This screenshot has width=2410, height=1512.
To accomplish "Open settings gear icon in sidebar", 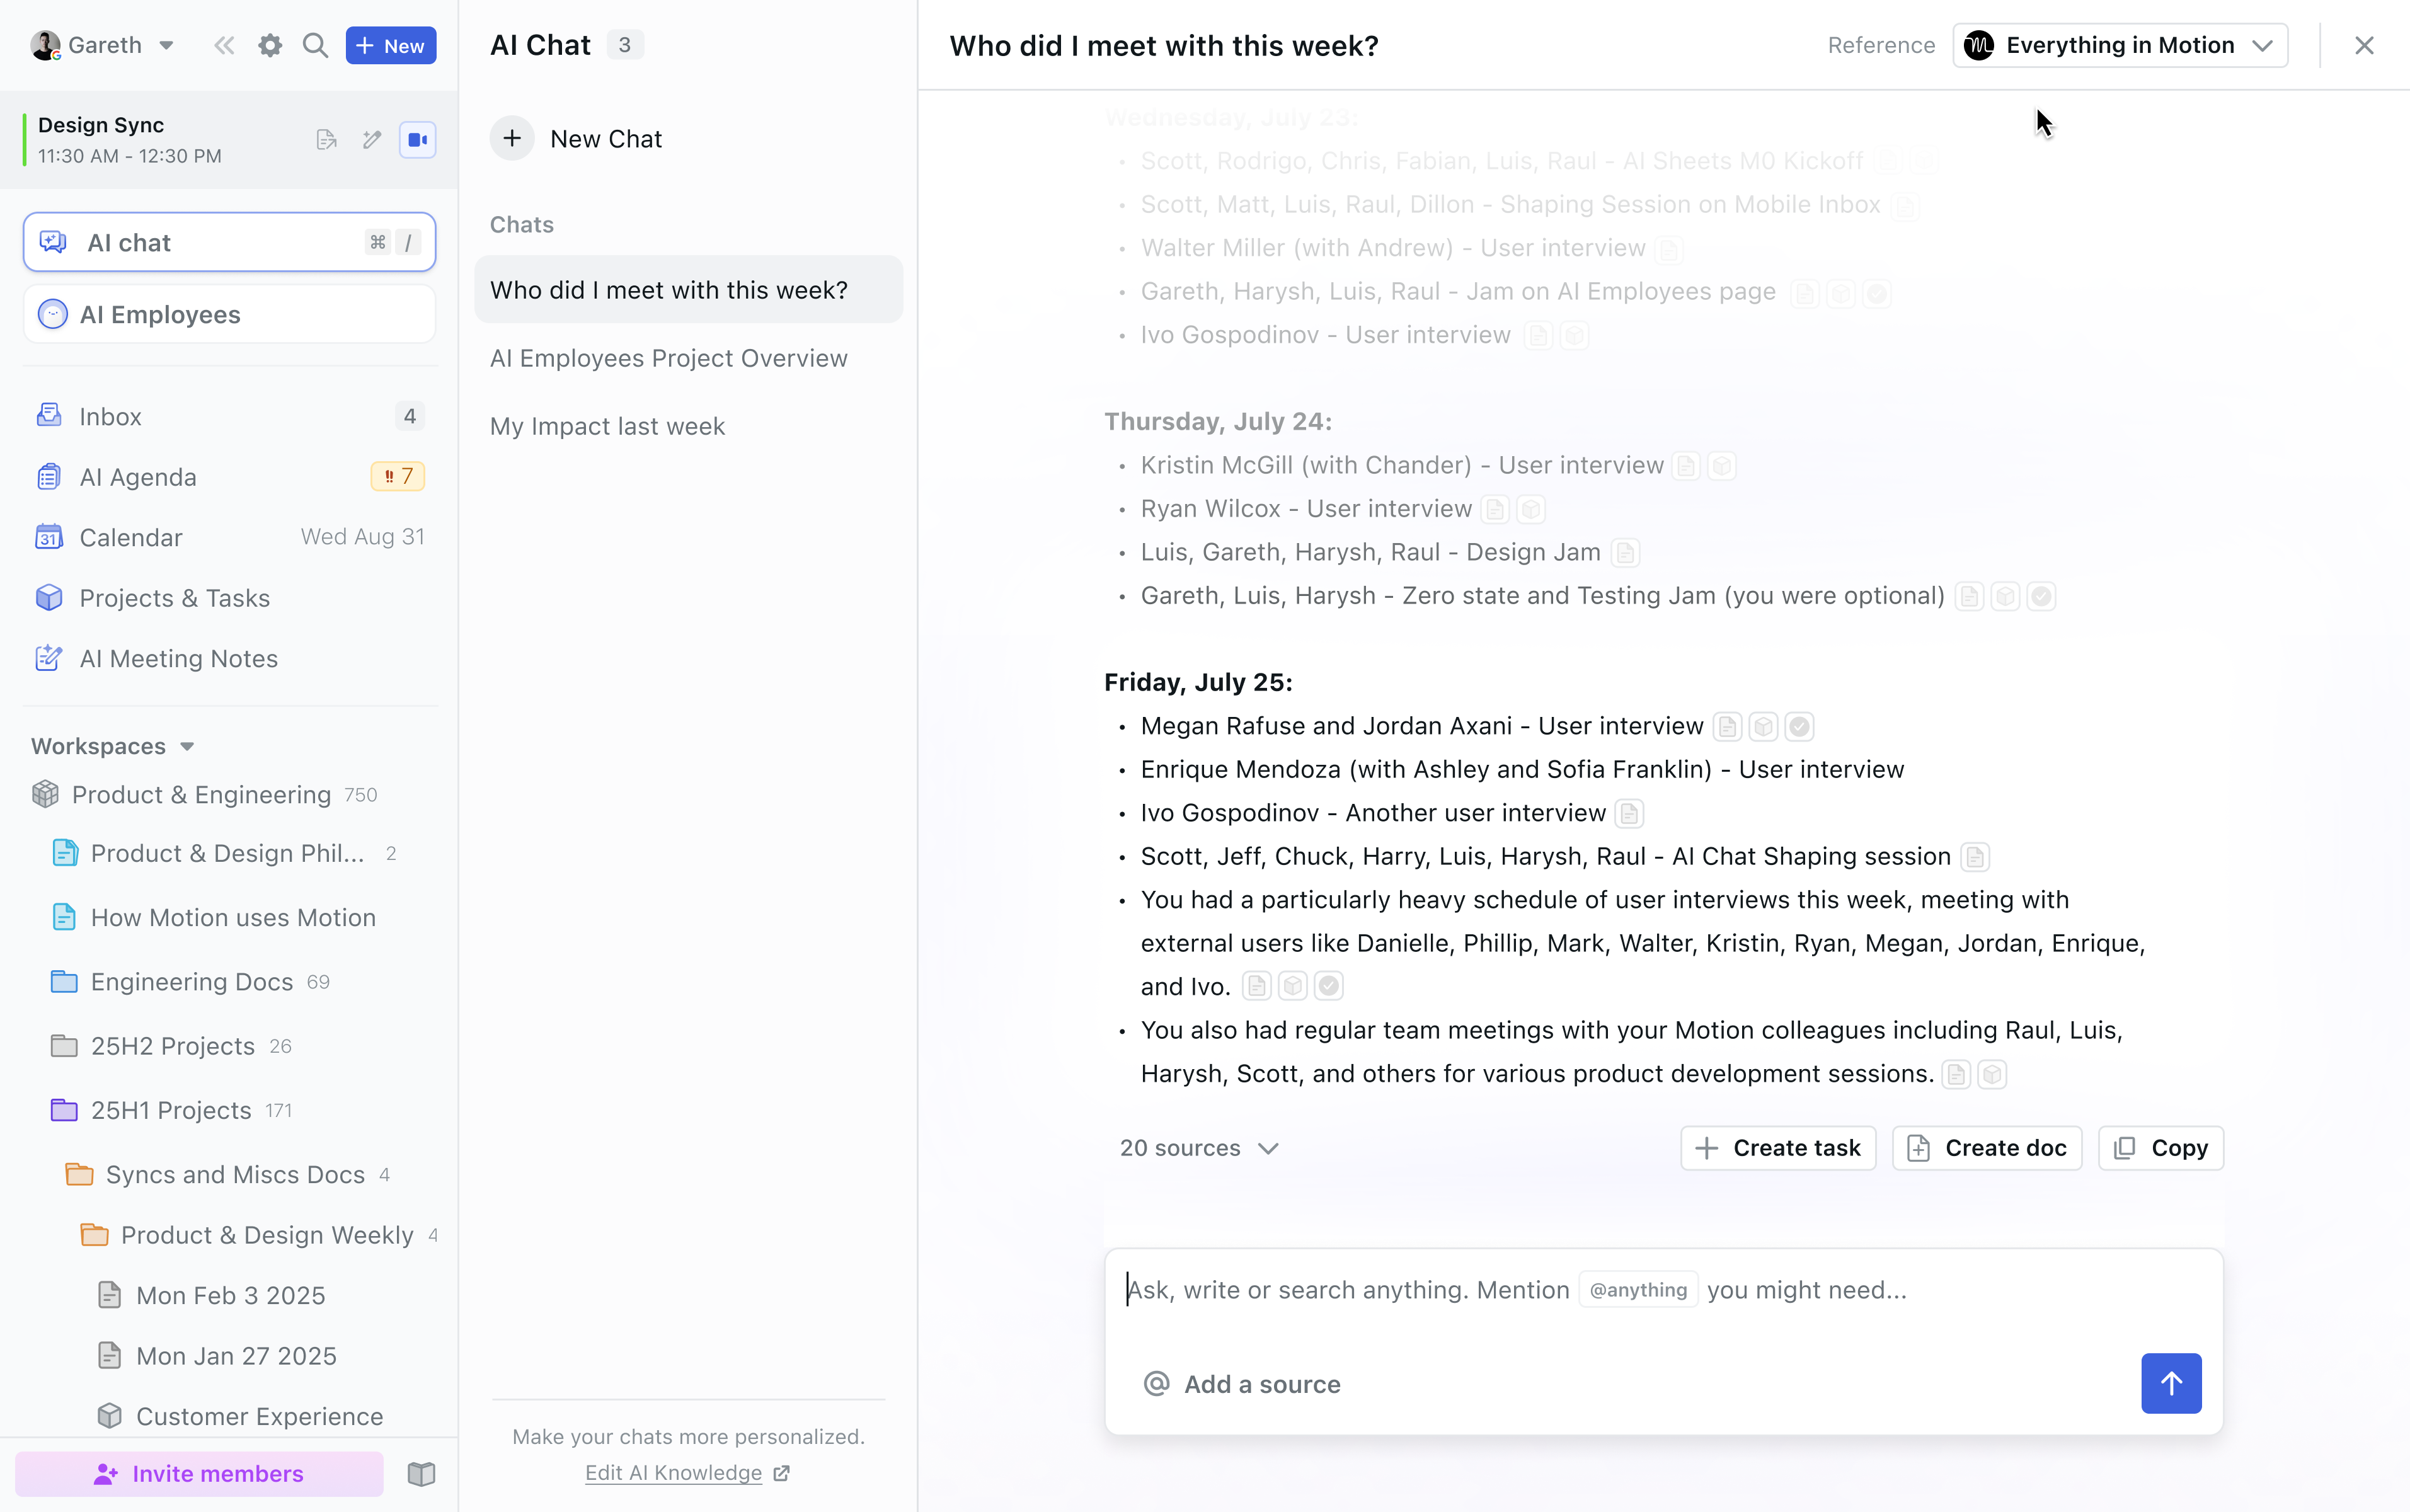I will pos(270,46).
